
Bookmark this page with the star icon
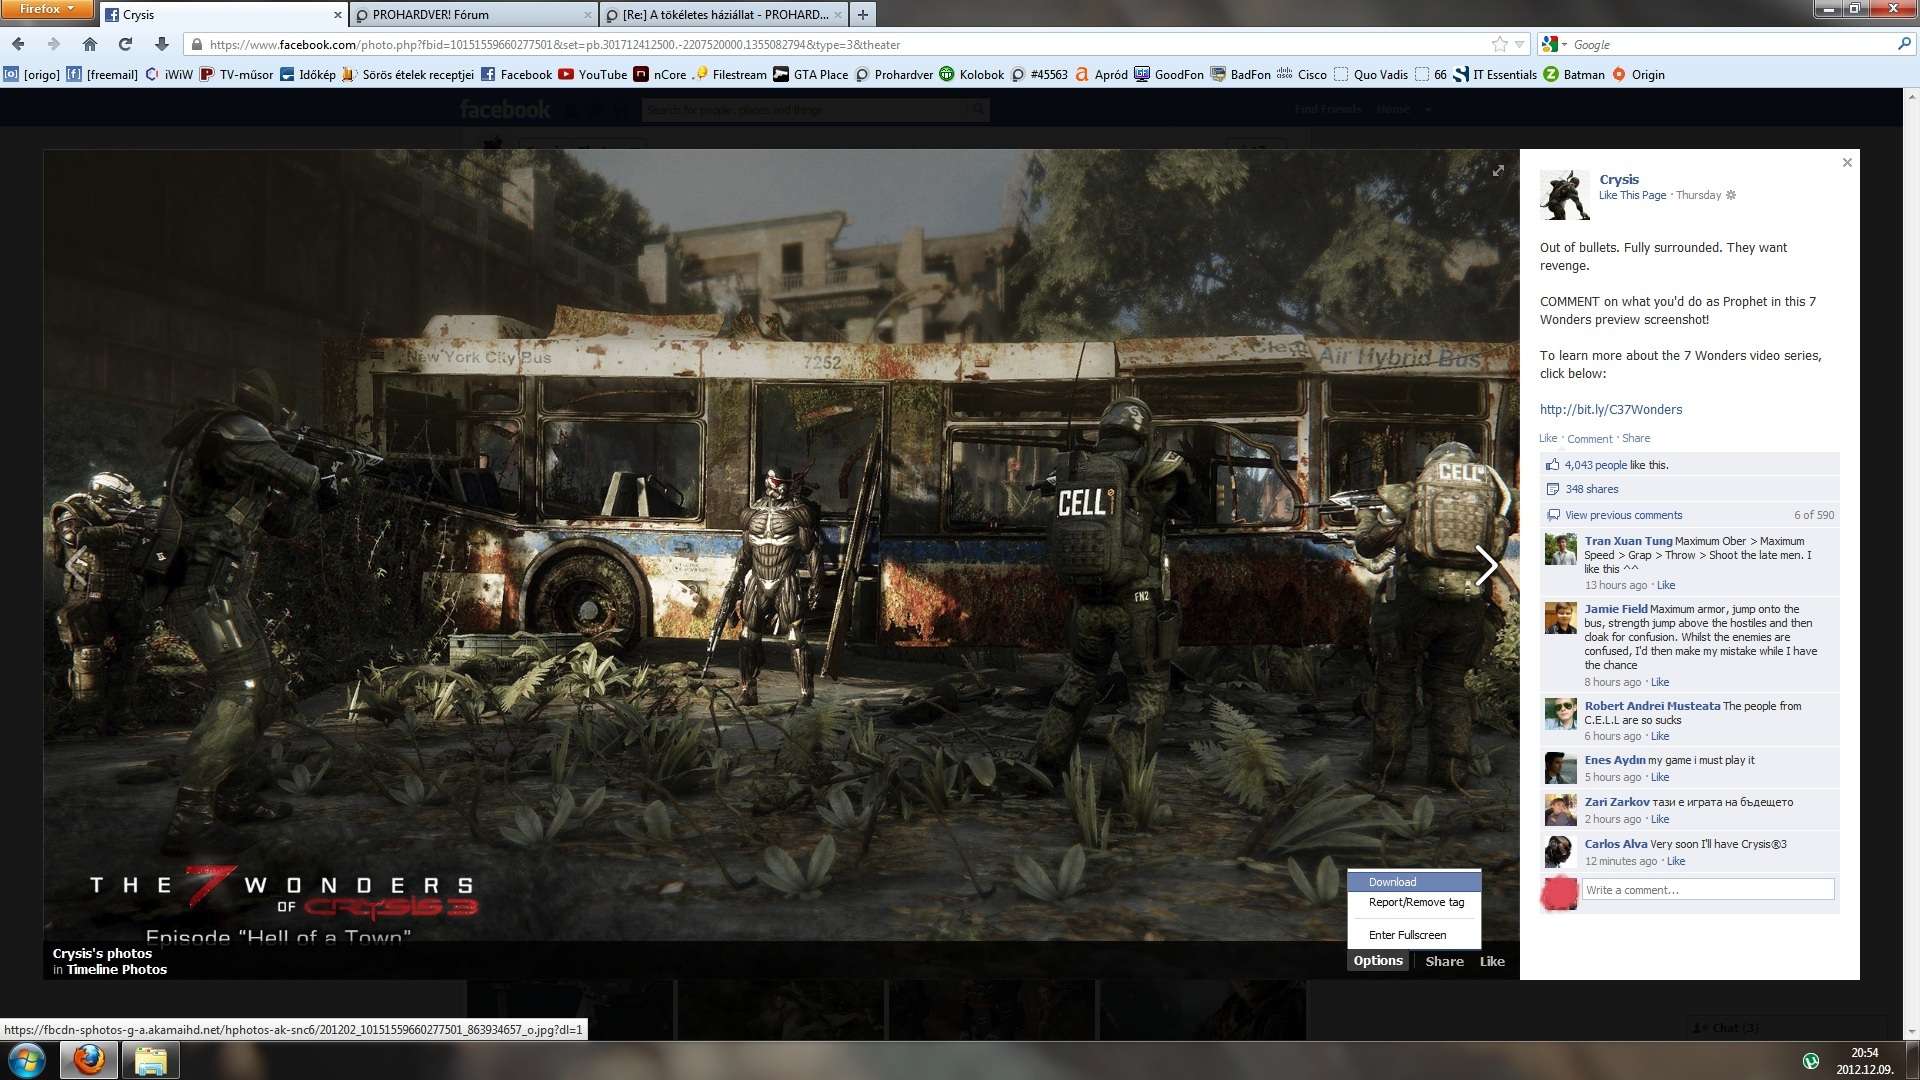1499,44
